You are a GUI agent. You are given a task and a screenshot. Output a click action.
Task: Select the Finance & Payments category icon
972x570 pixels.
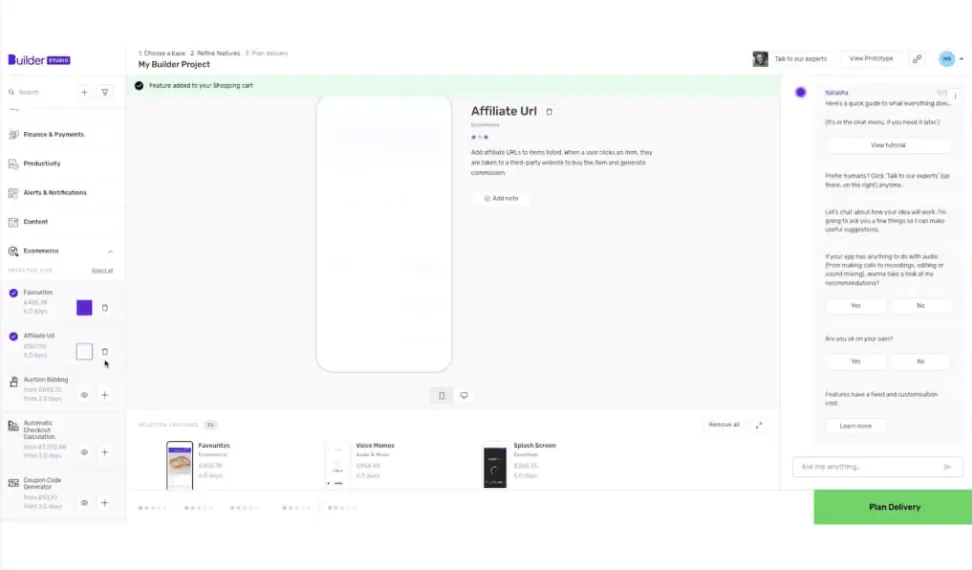pyautogui.click(x=13, y=134)
